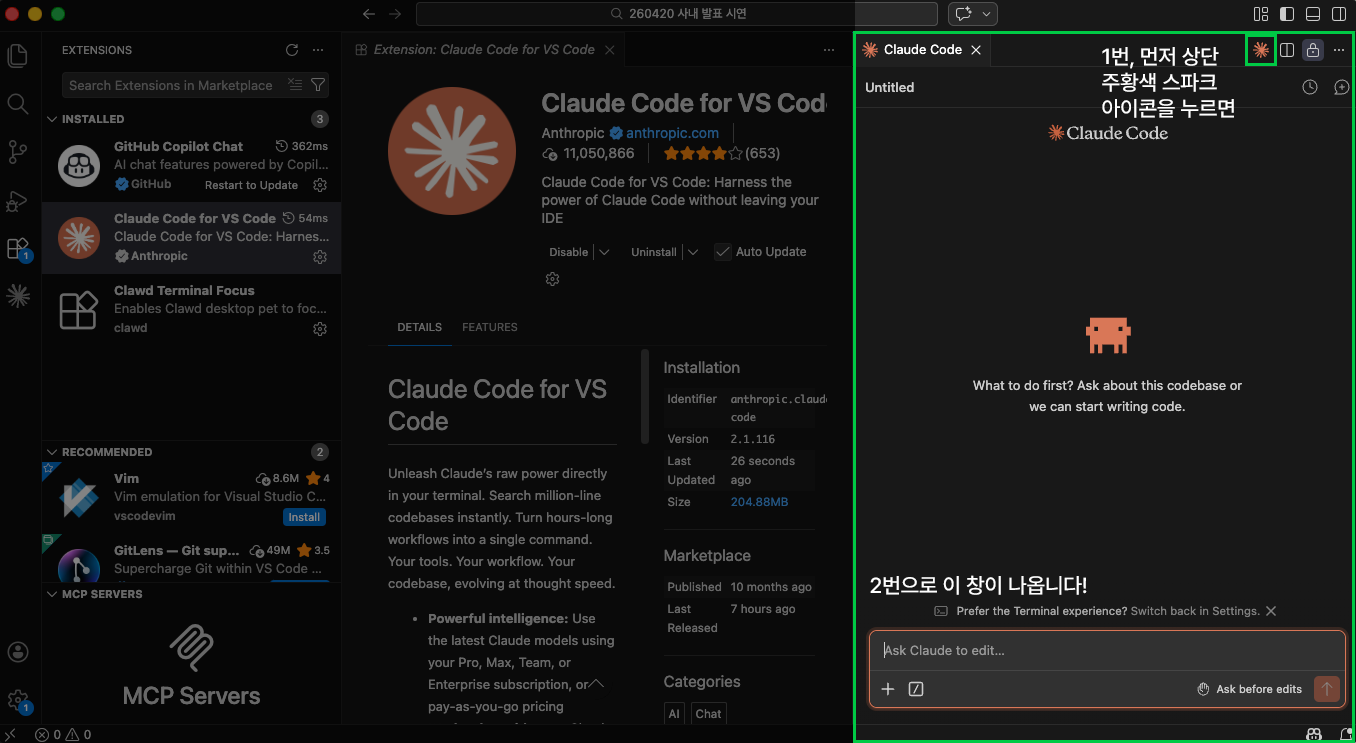Open the Search view in the activity bar
The image size is (1356, 743).
point(17,103)
